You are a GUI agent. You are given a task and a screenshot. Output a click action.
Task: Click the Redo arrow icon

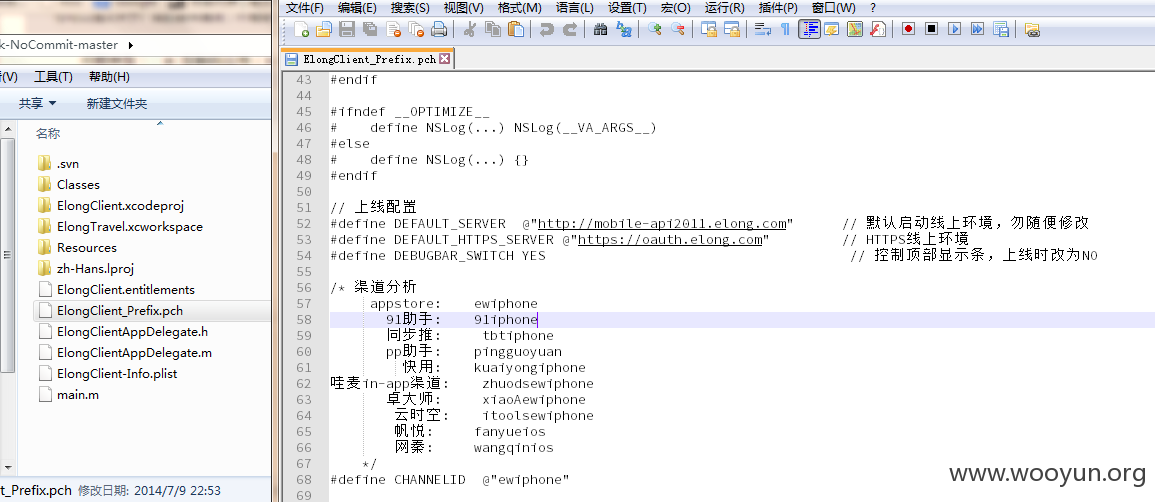(570, 29)
